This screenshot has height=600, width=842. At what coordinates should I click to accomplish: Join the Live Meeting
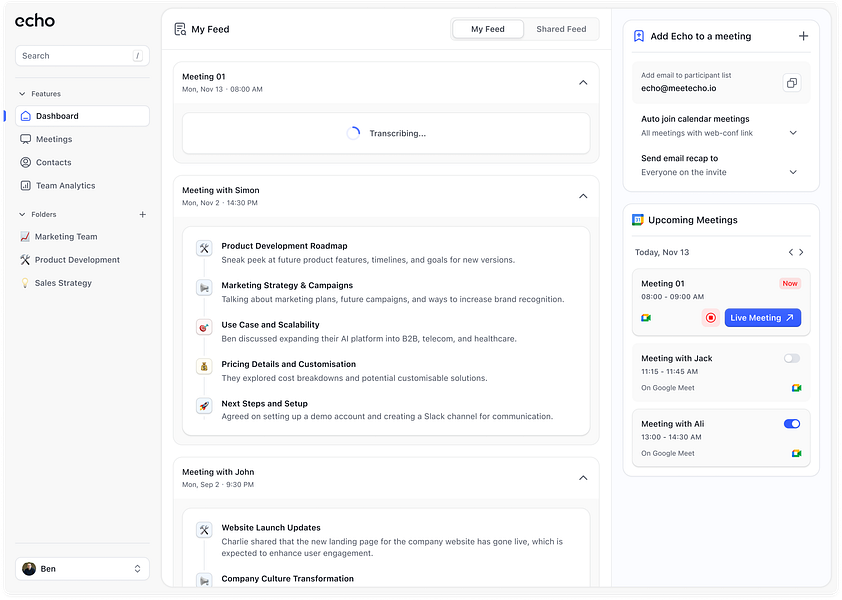tap(763, 317)
